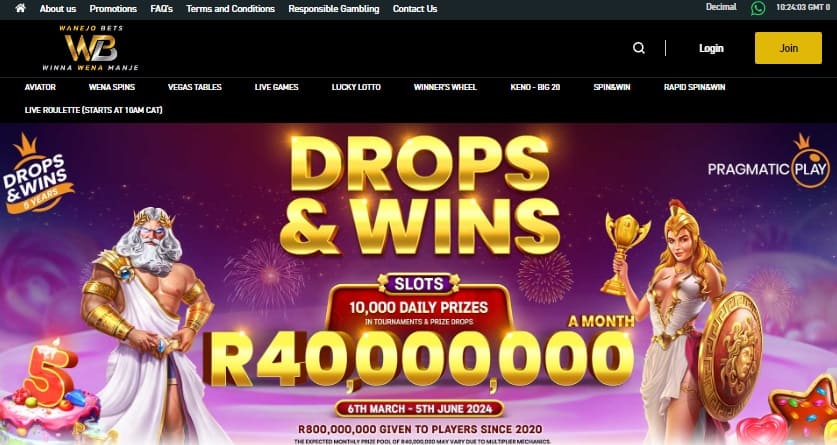837x445 pixels.
Task: Click the Wanejo Bets WB logo
Action: tap(91, 48)
